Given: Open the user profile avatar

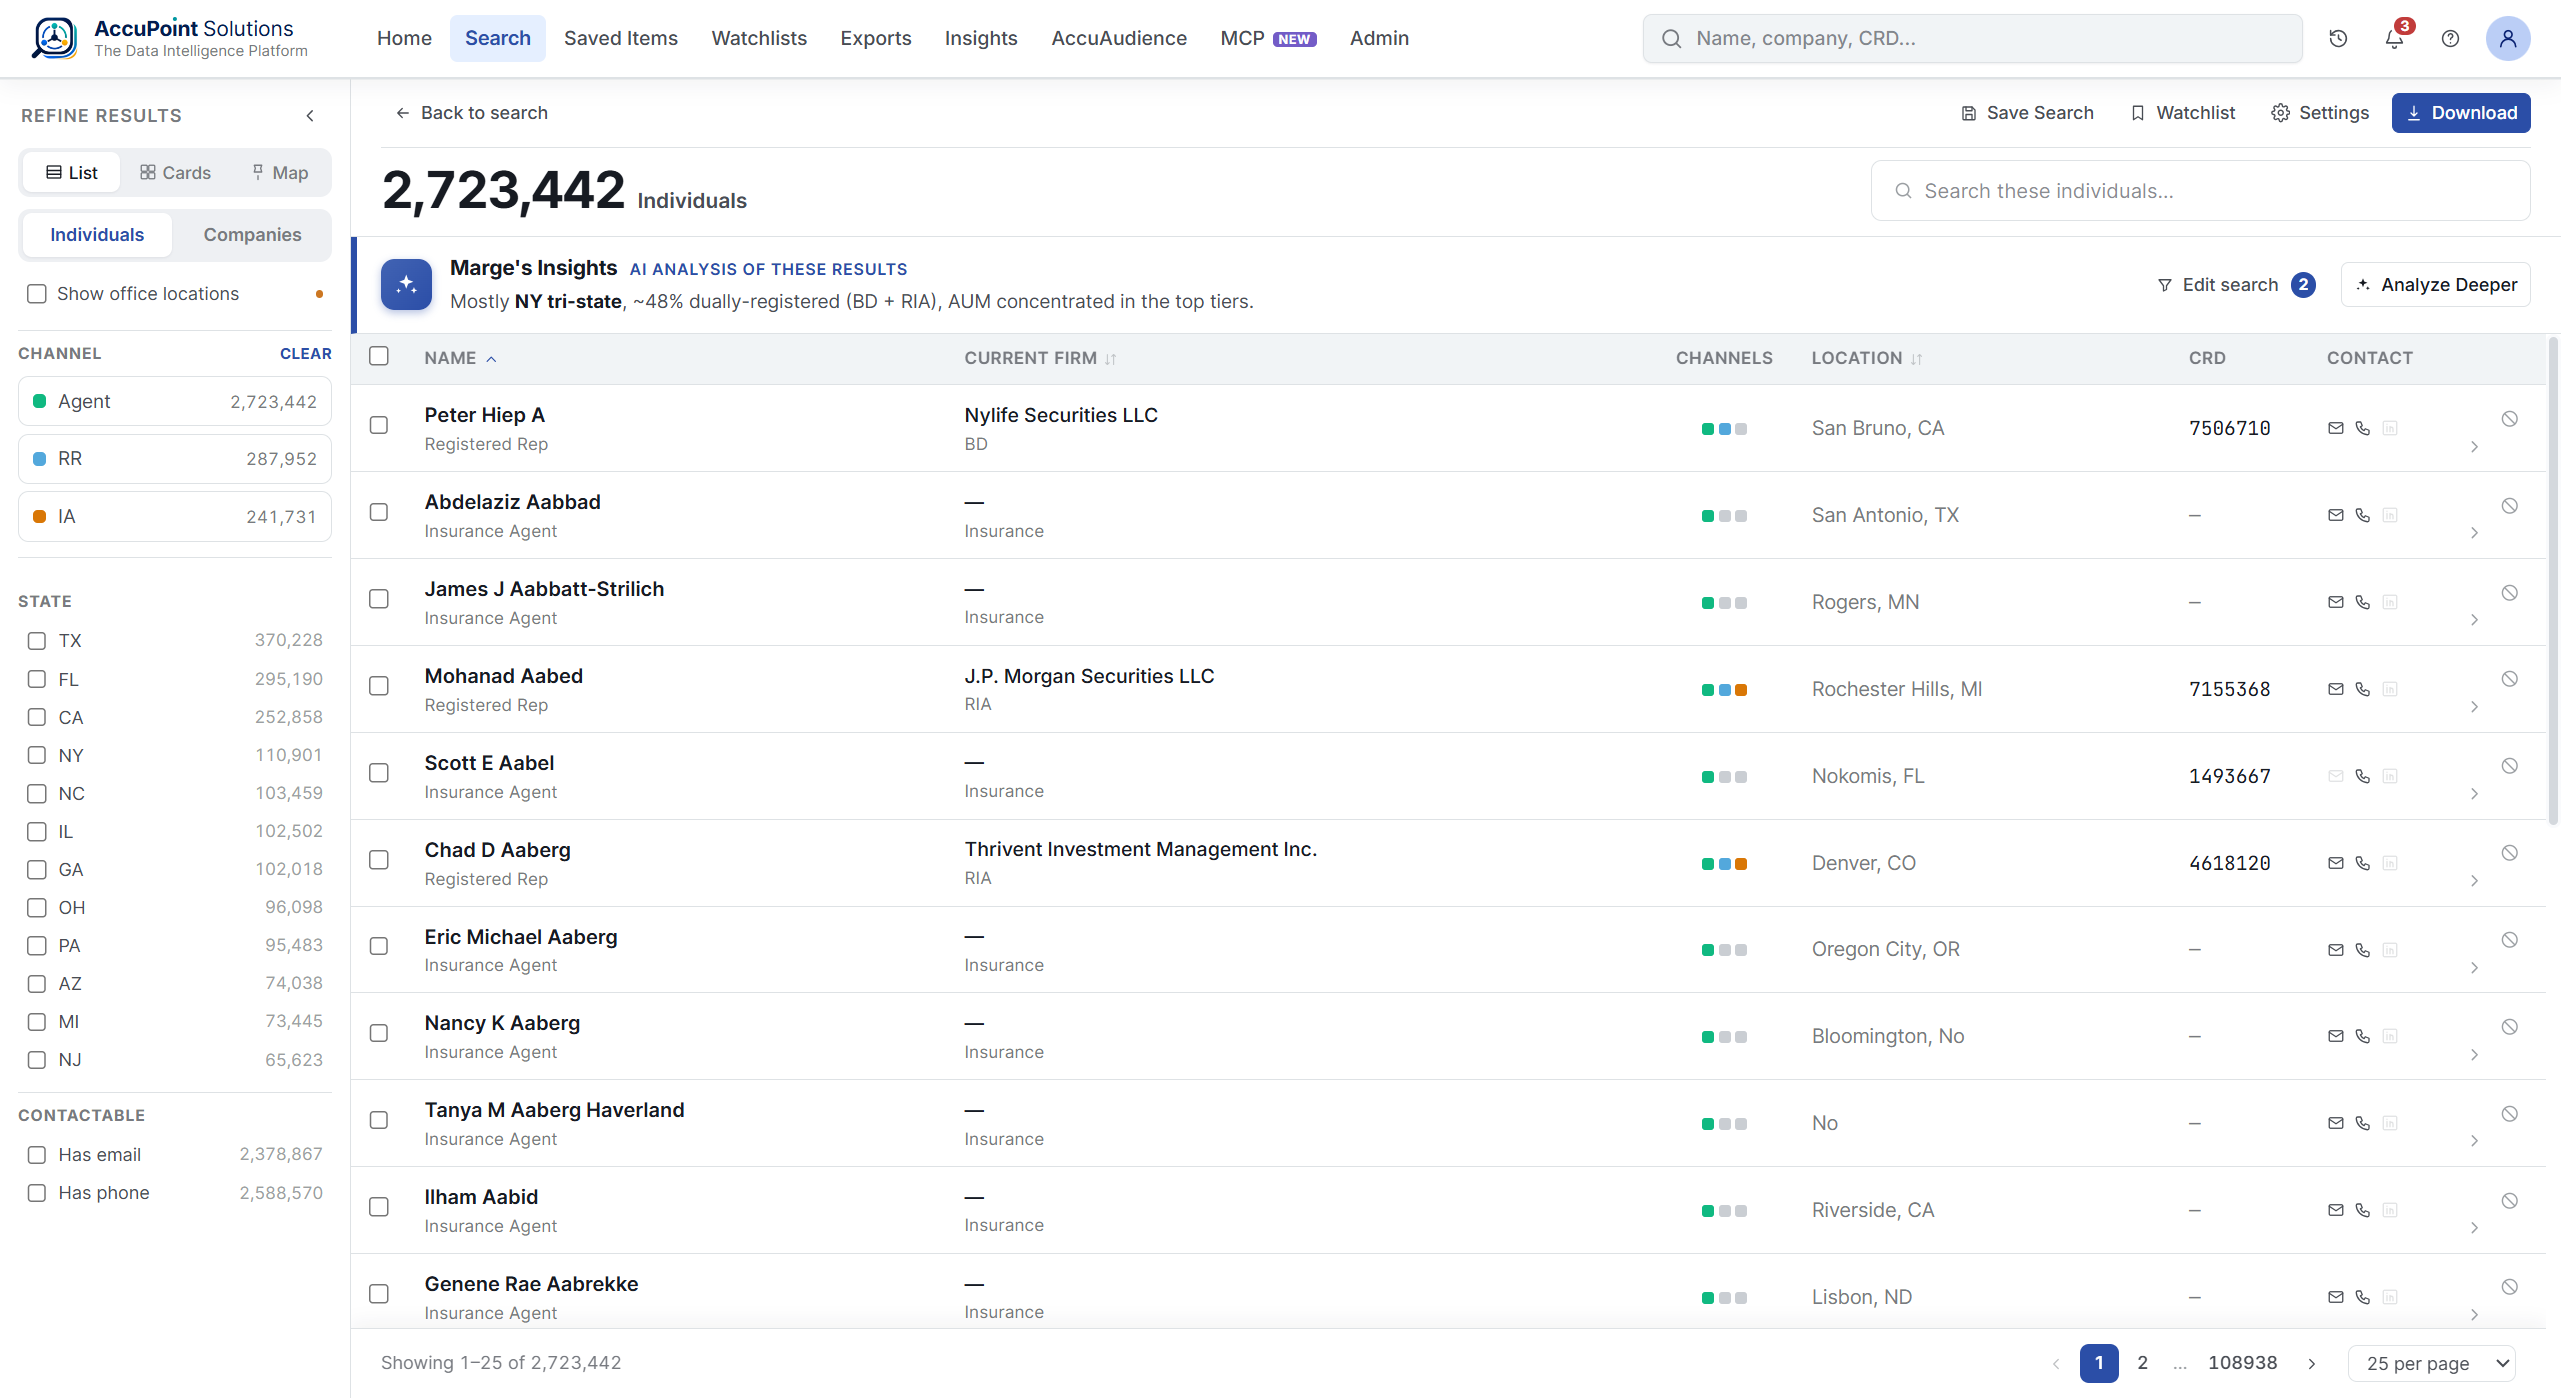Looking at the screenshot, I should [2508, 38].
